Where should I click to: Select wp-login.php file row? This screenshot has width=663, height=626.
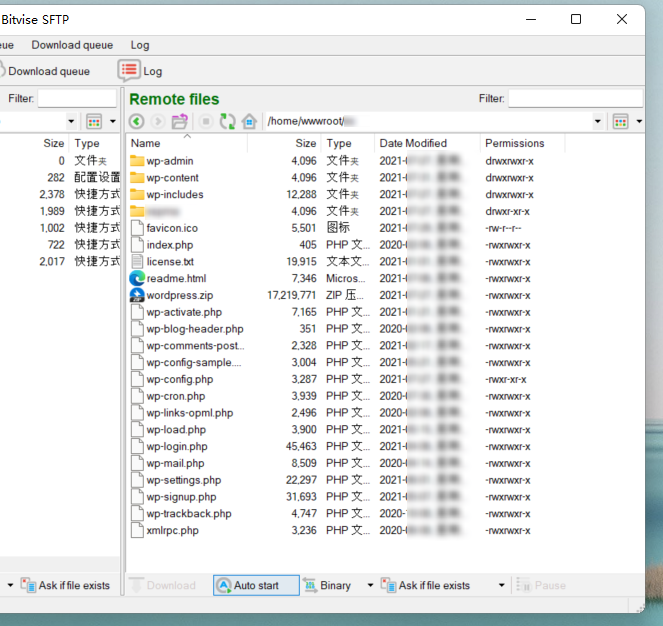click(345, 447)
